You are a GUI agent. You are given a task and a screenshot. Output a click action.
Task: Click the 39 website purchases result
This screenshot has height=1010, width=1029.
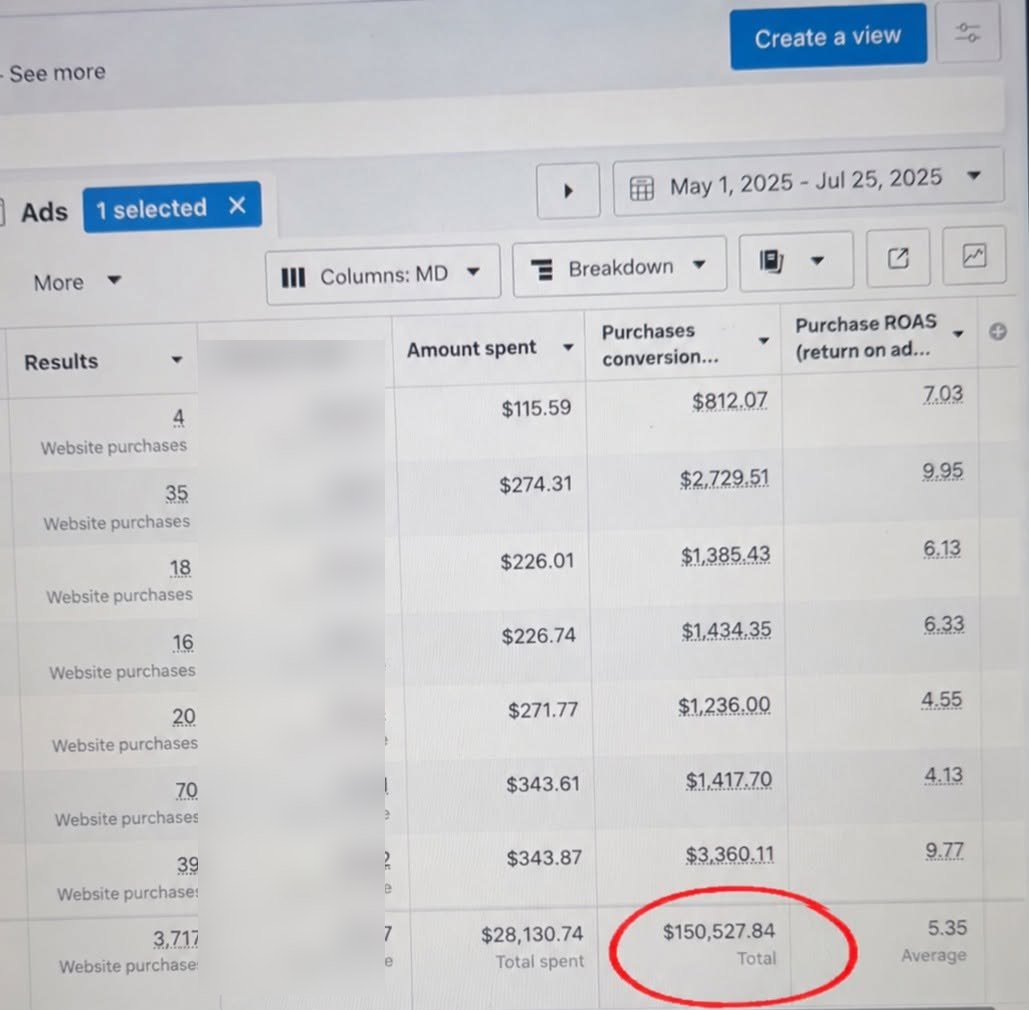187,865
